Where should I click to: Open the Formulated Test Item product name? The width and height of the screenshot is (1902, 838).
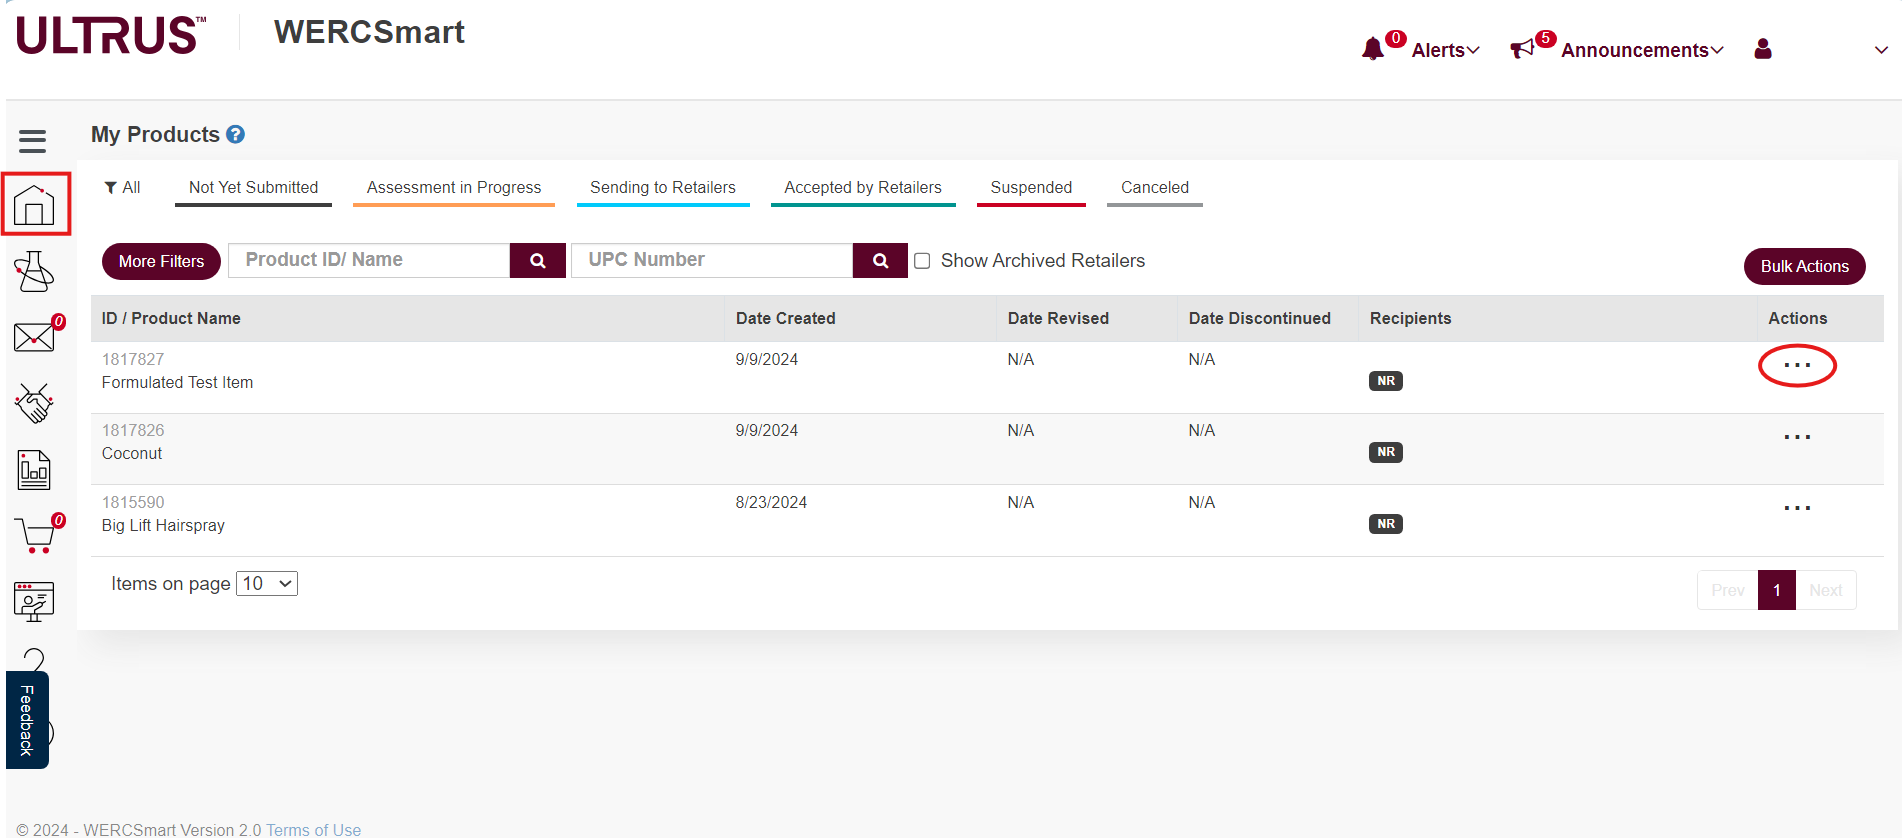[177, 382]
